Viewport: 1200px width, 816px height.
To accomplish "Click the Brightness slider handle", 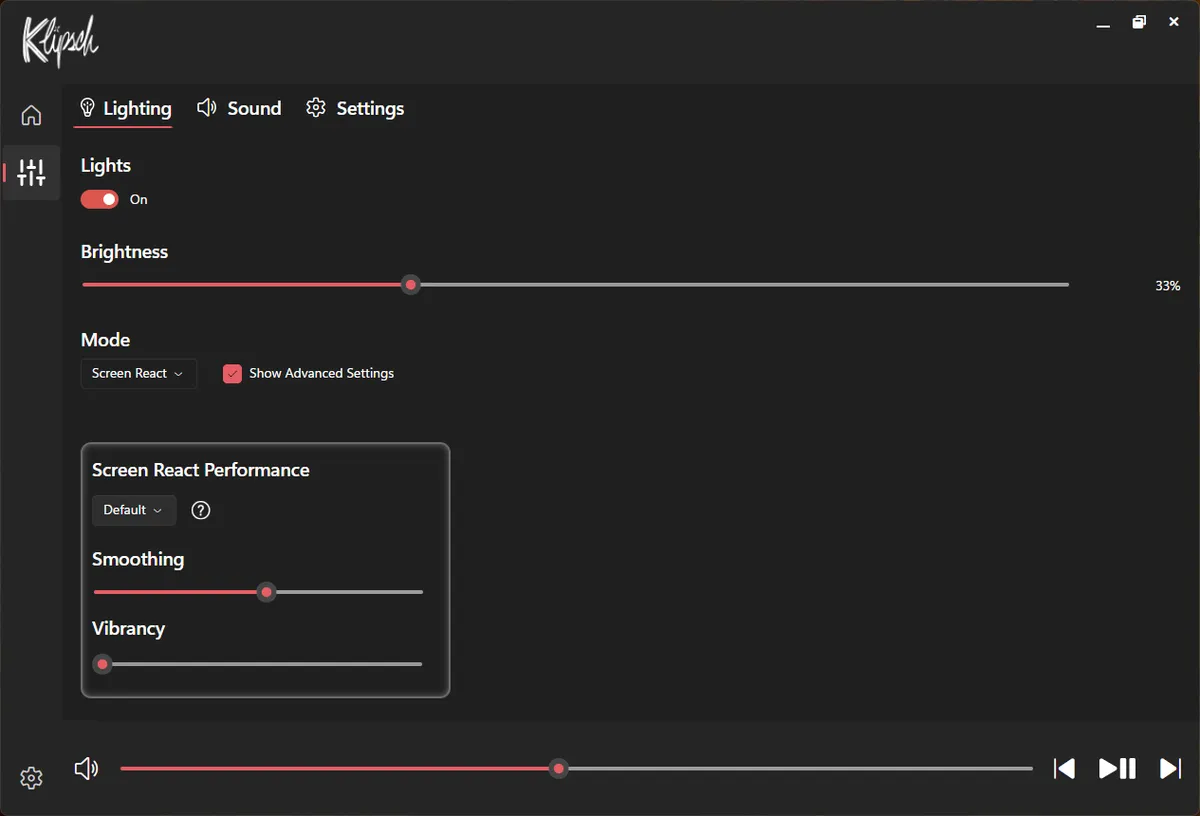I will click(410, 285).
